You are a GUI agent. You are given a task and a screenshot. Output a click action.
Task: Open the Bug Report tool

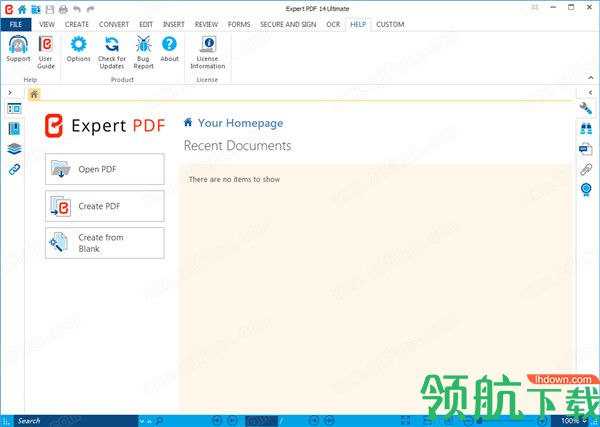(x=143, y=52)
